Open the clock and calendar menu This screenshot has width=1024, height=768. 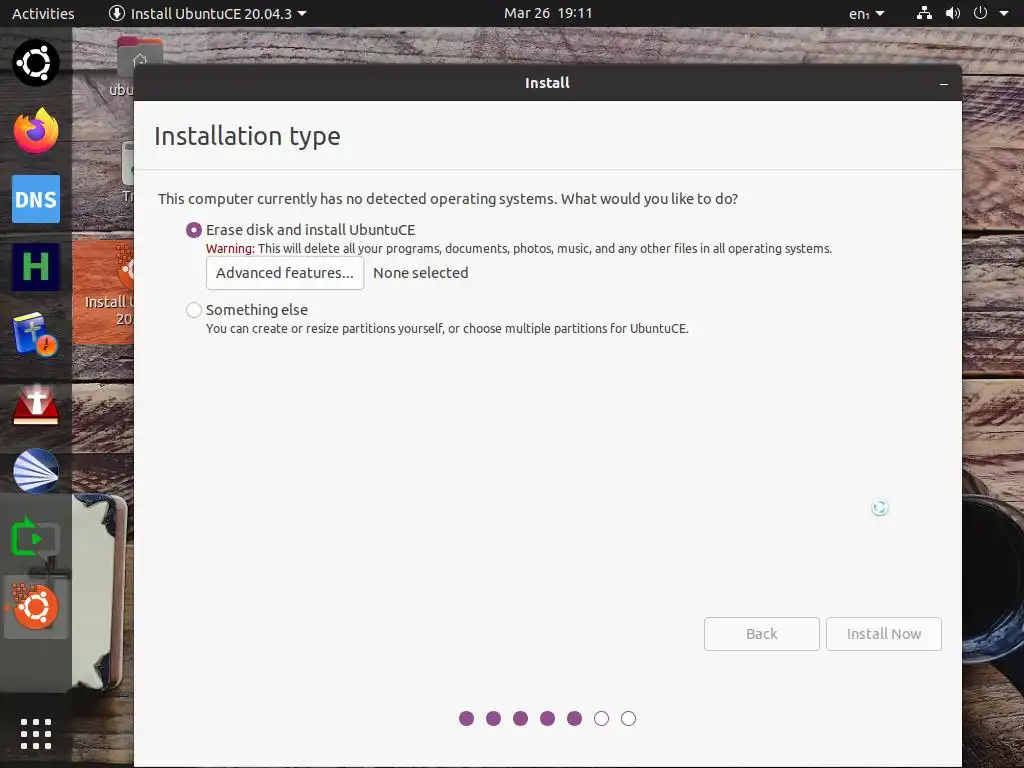[548, 13]
